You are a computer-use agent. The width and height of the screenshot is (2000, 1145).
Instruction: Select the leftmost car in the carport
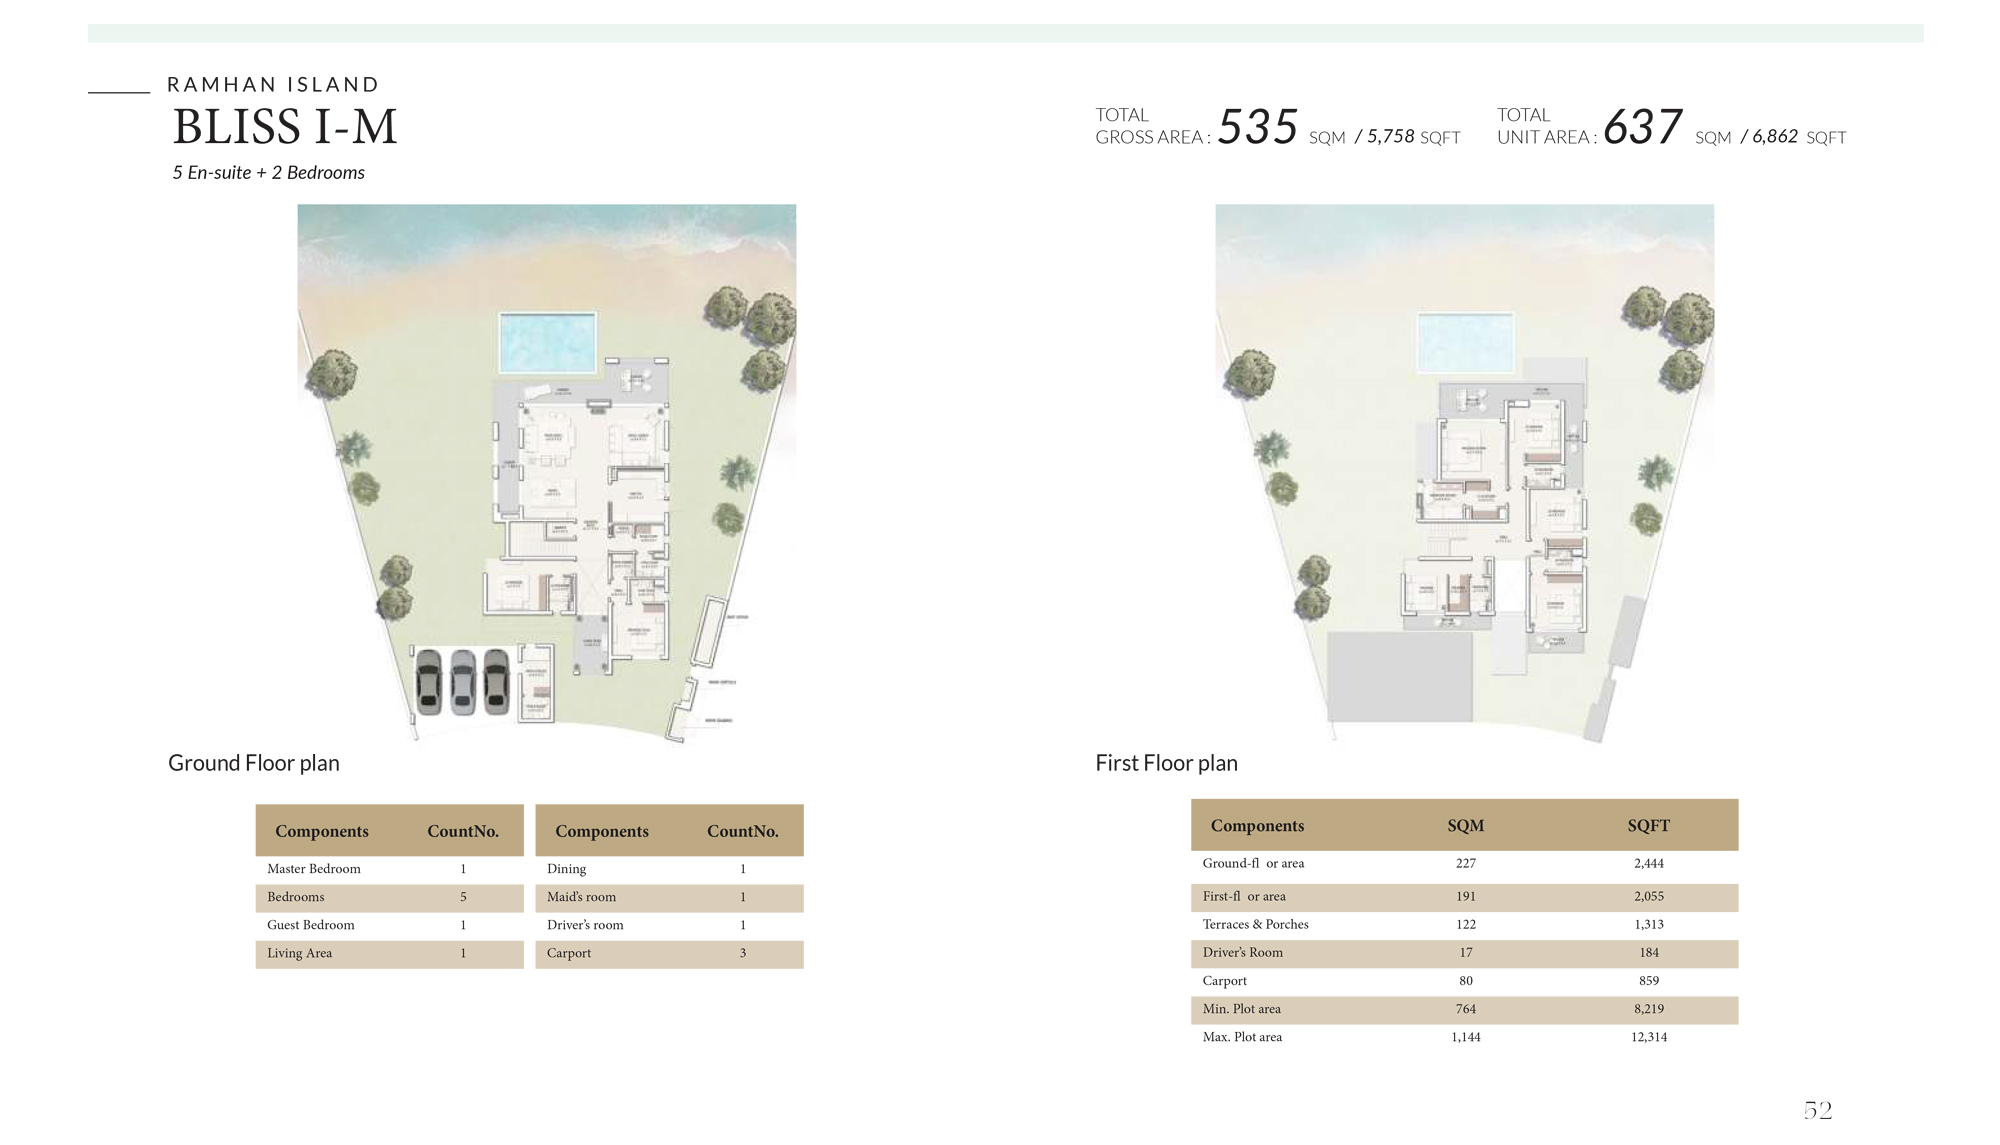click(x=429, y=683)
